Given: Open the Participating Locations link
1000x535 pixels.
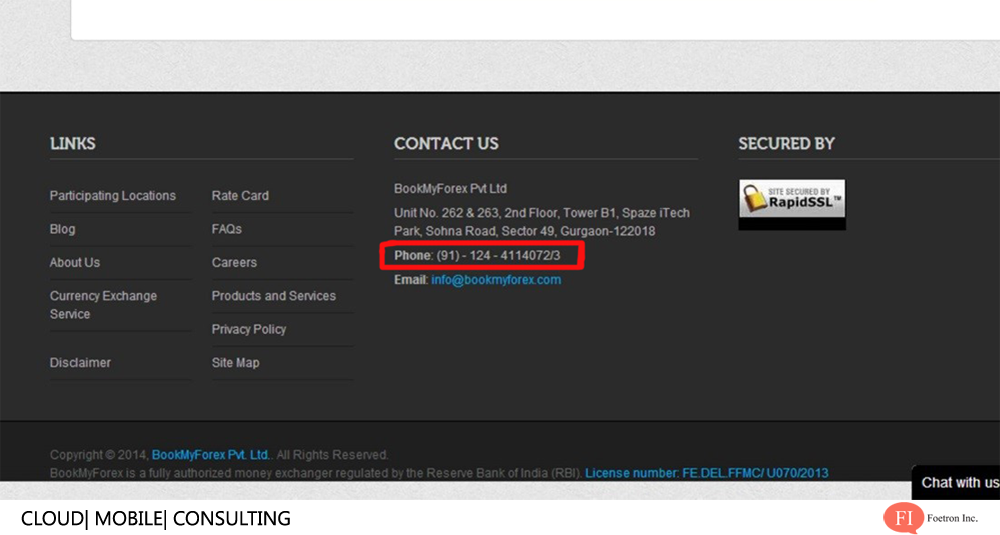Looking at the screenshot, I should tap(113, 196).
